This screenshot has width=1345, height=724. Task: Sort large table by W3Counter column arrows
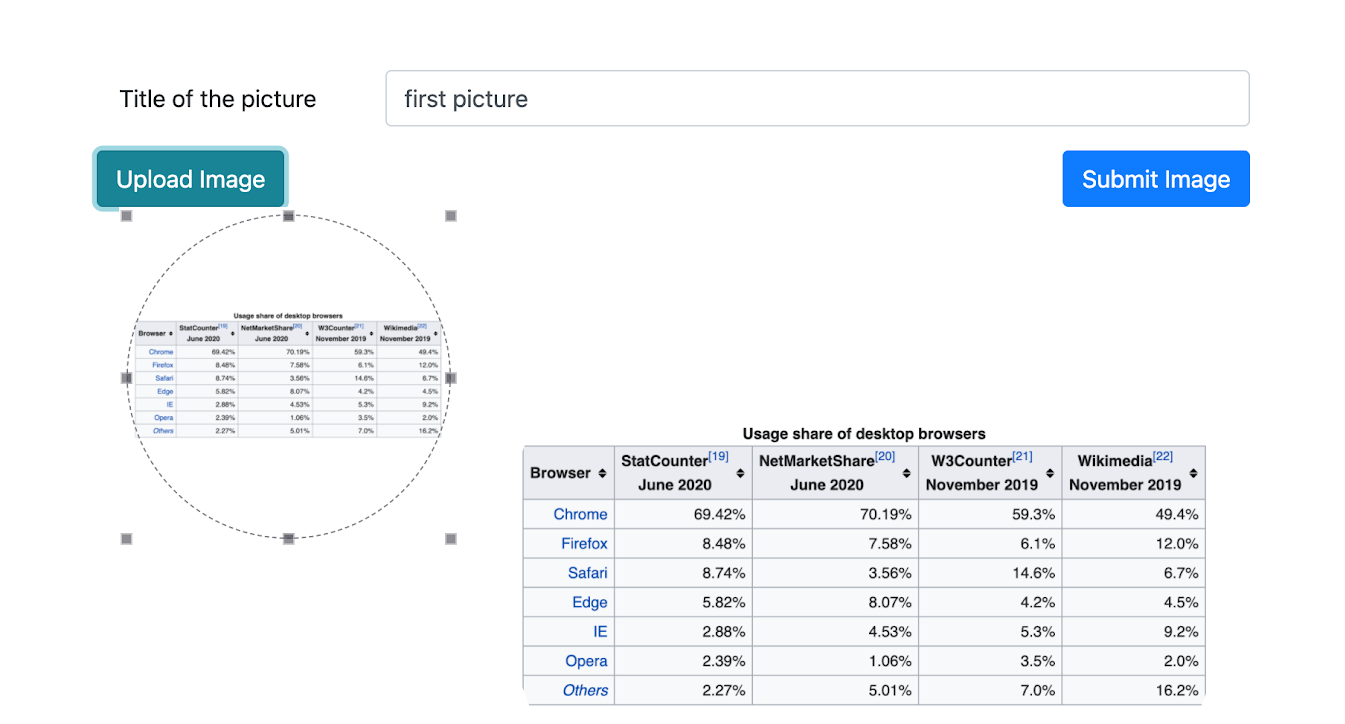1050,473
